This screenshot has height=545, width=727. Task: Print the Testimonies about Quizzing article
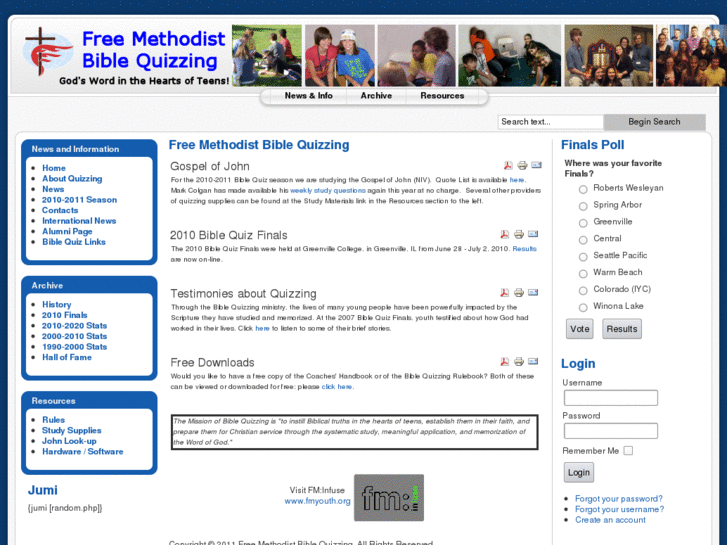(x=519, y=292)
